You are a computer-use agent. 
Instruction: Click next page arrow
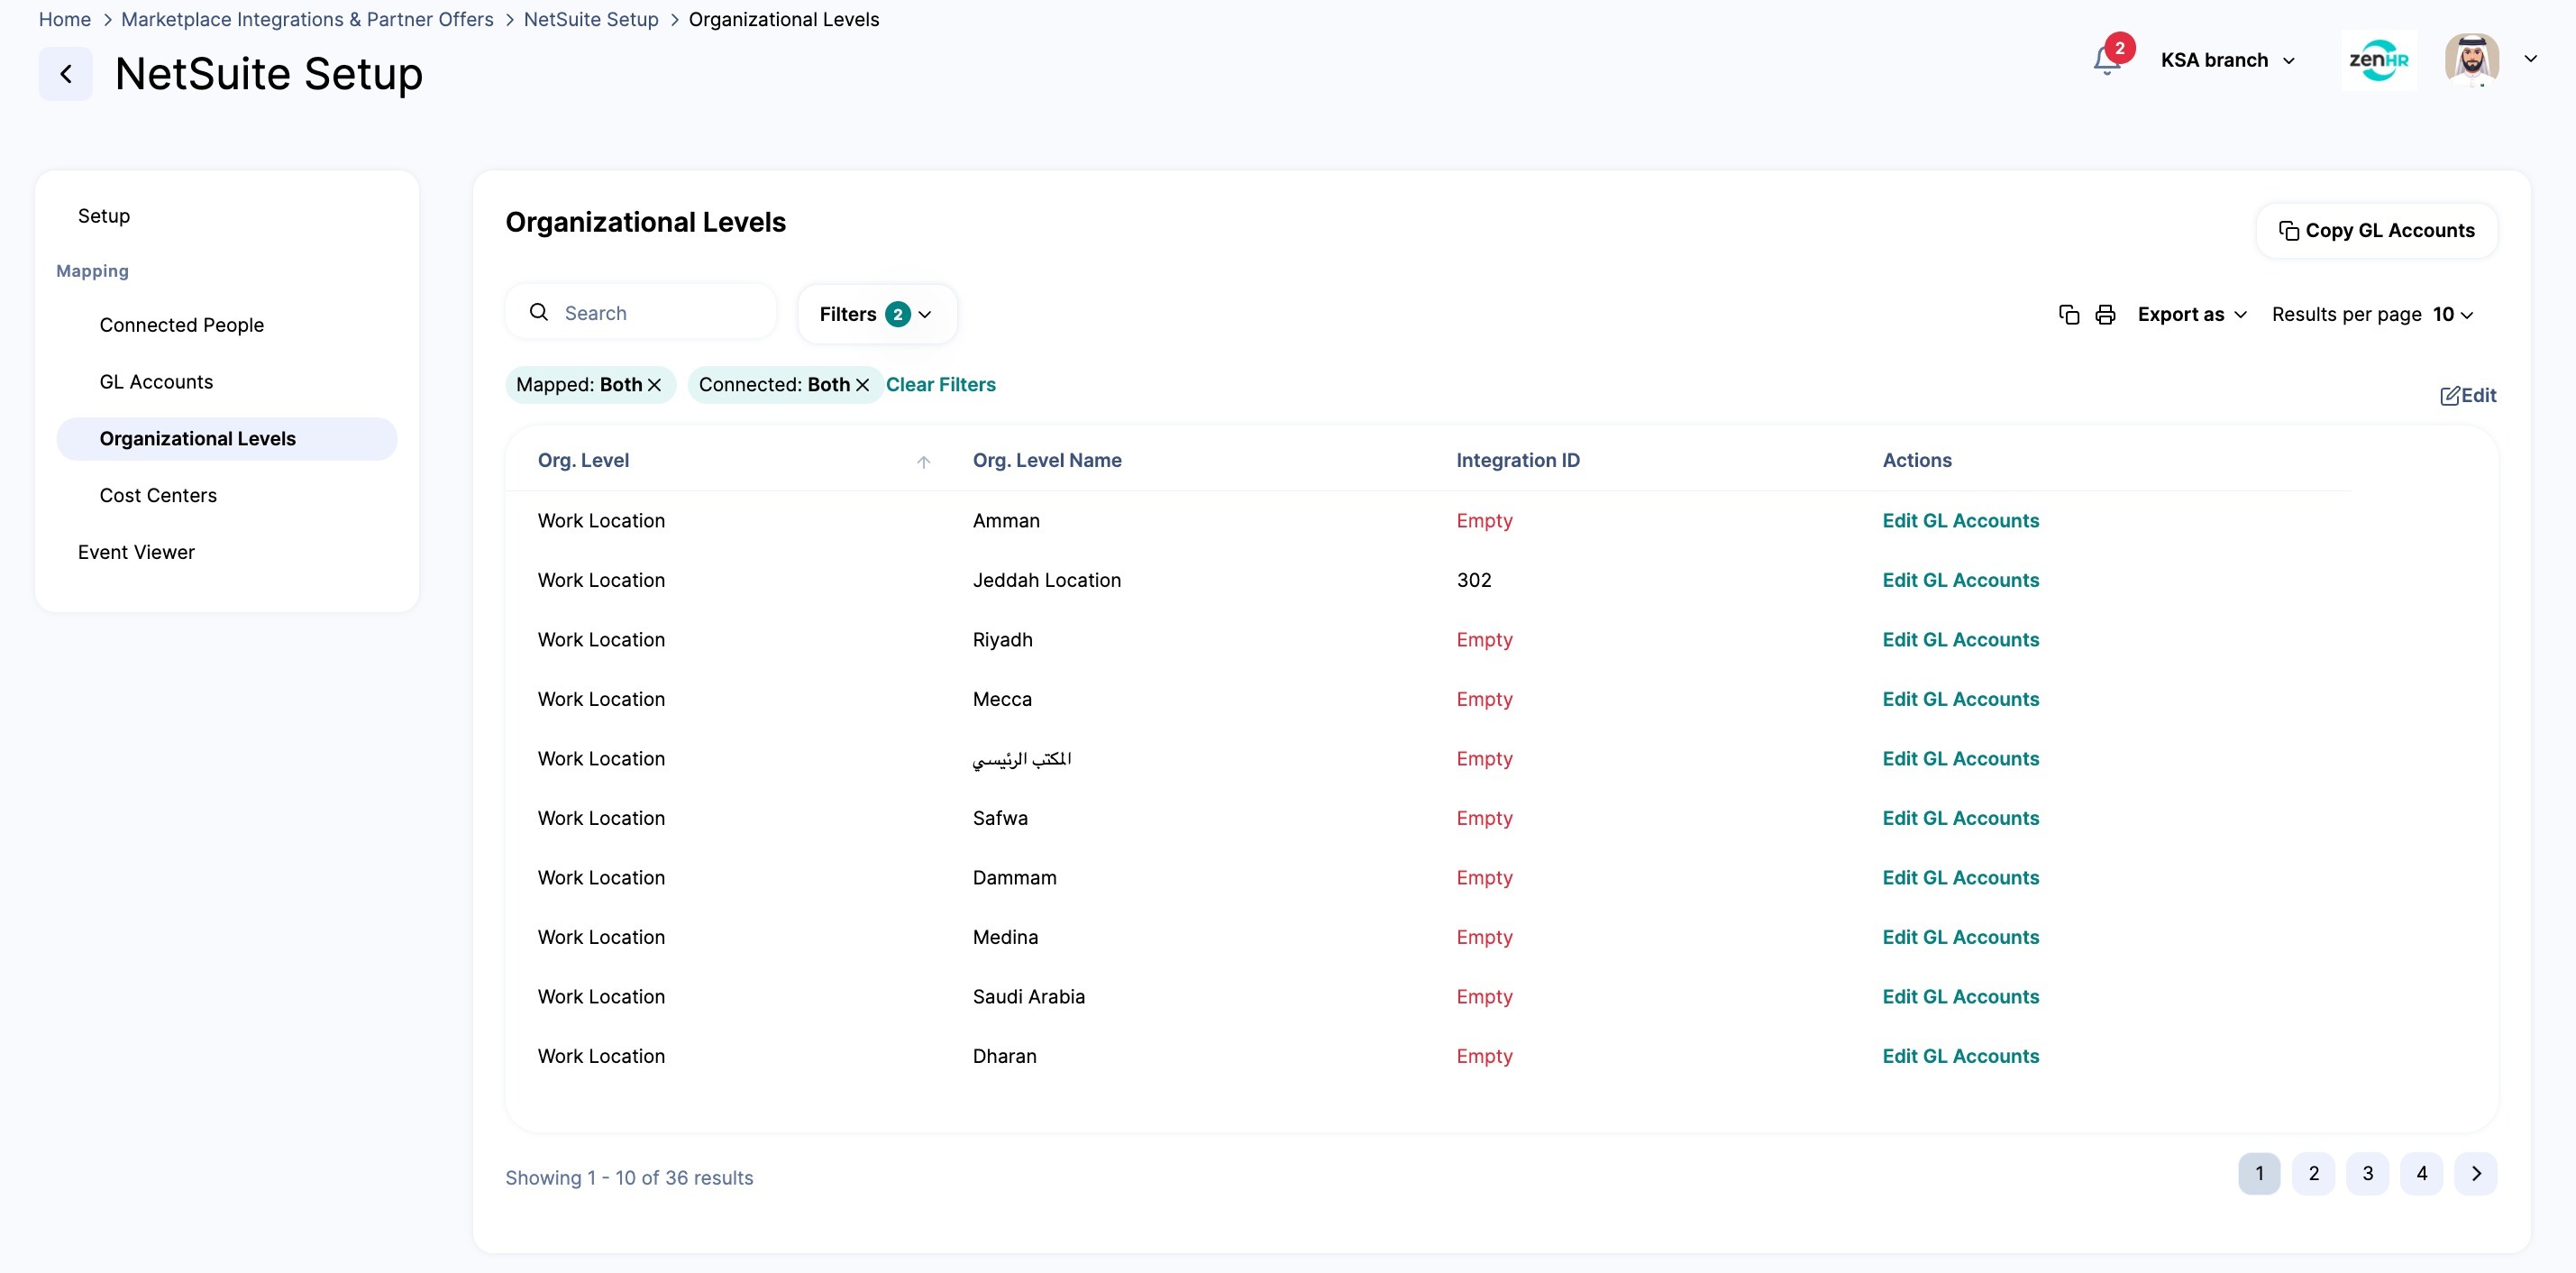(2476, 1173)
